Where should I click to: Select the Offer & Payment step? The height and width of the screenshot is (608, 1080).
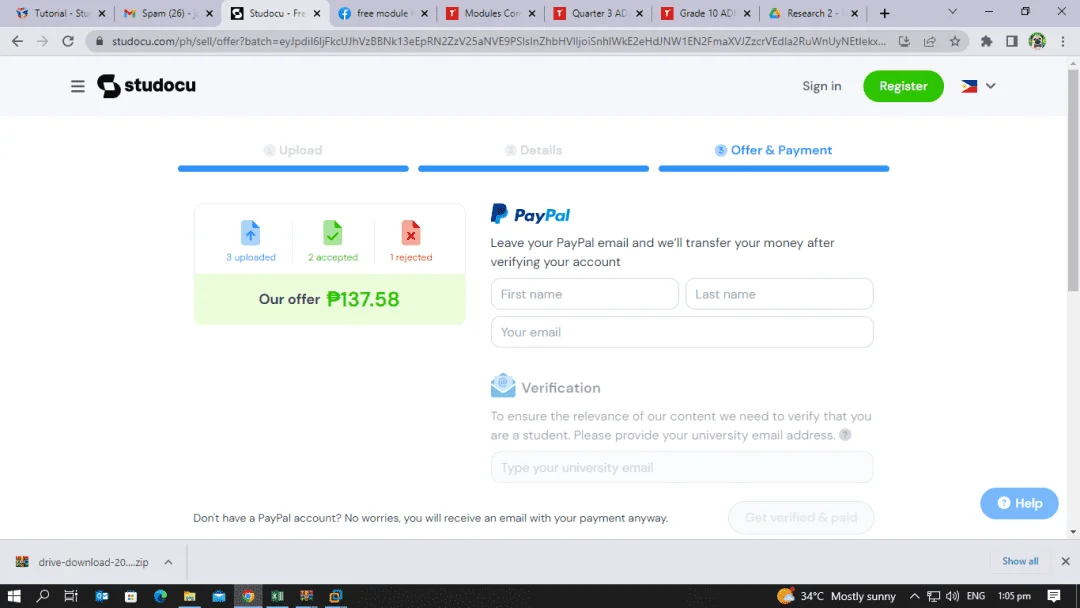(773, 150)
